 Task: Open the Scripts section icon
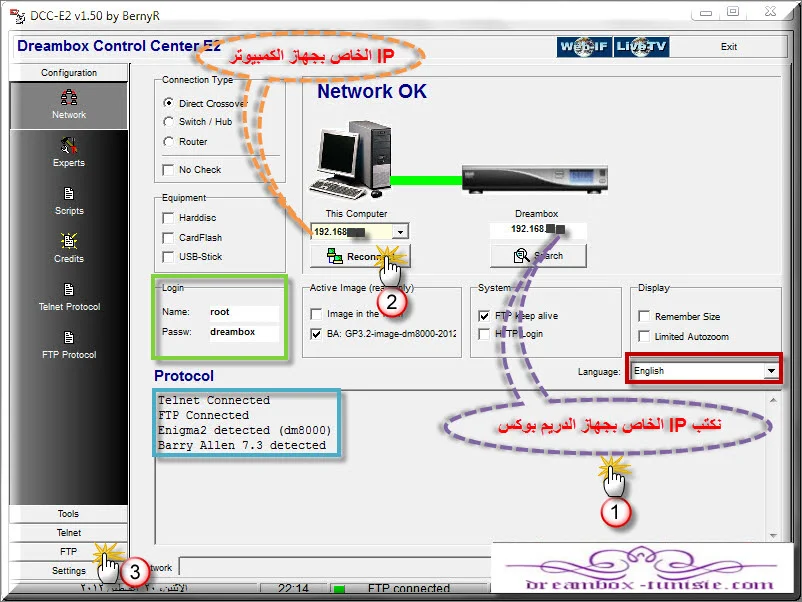click(x=69, y=193)
